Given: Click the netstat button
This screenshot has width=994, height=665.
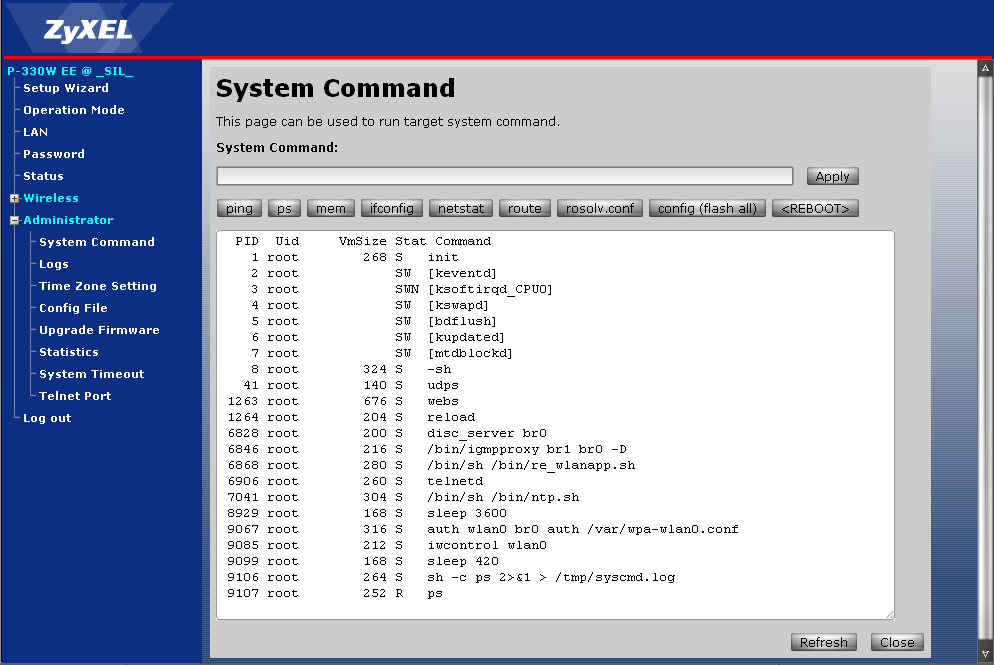Looking at the screenshot, I should pyautogui.click(x=461, y=209).
